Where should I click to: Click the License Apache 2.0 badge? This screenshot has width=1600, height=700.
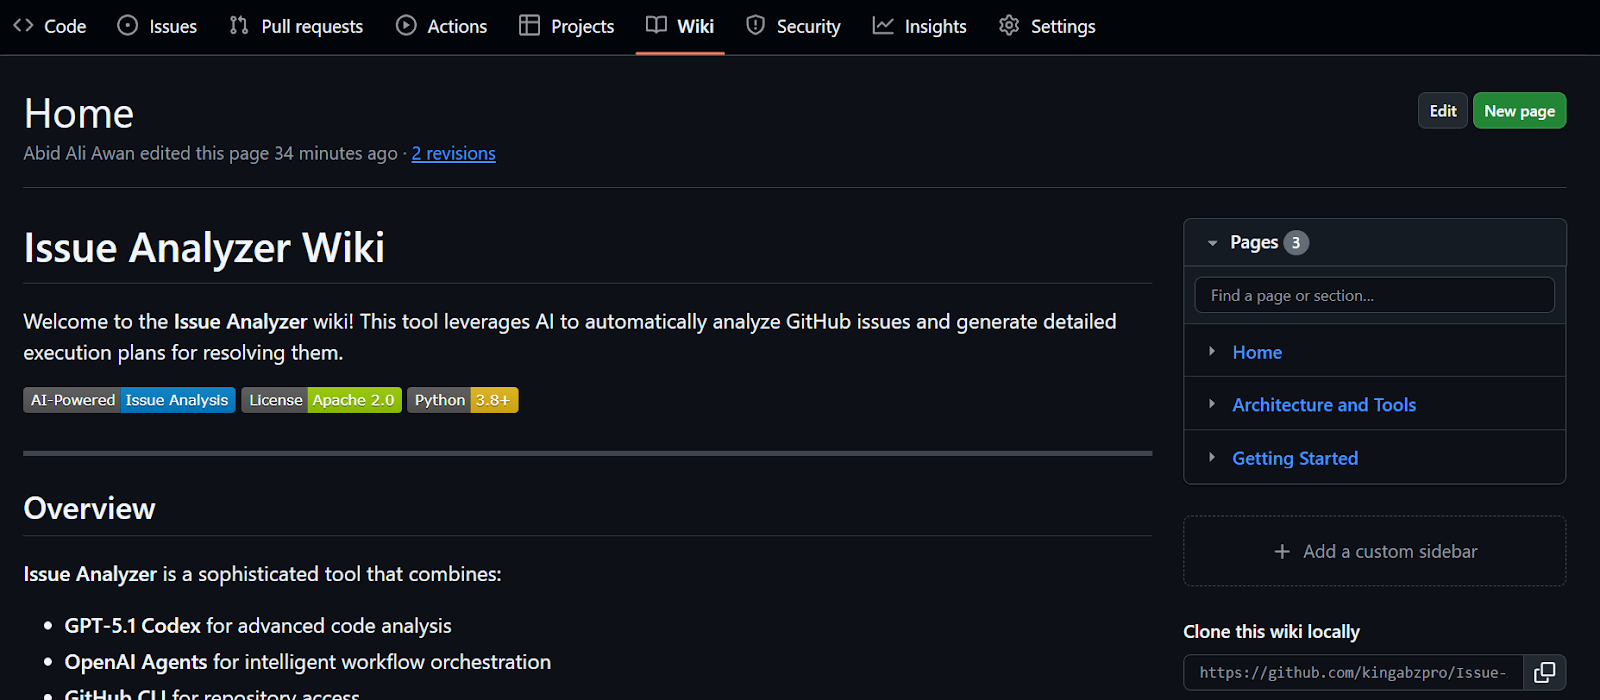click(x=321, y=400)
